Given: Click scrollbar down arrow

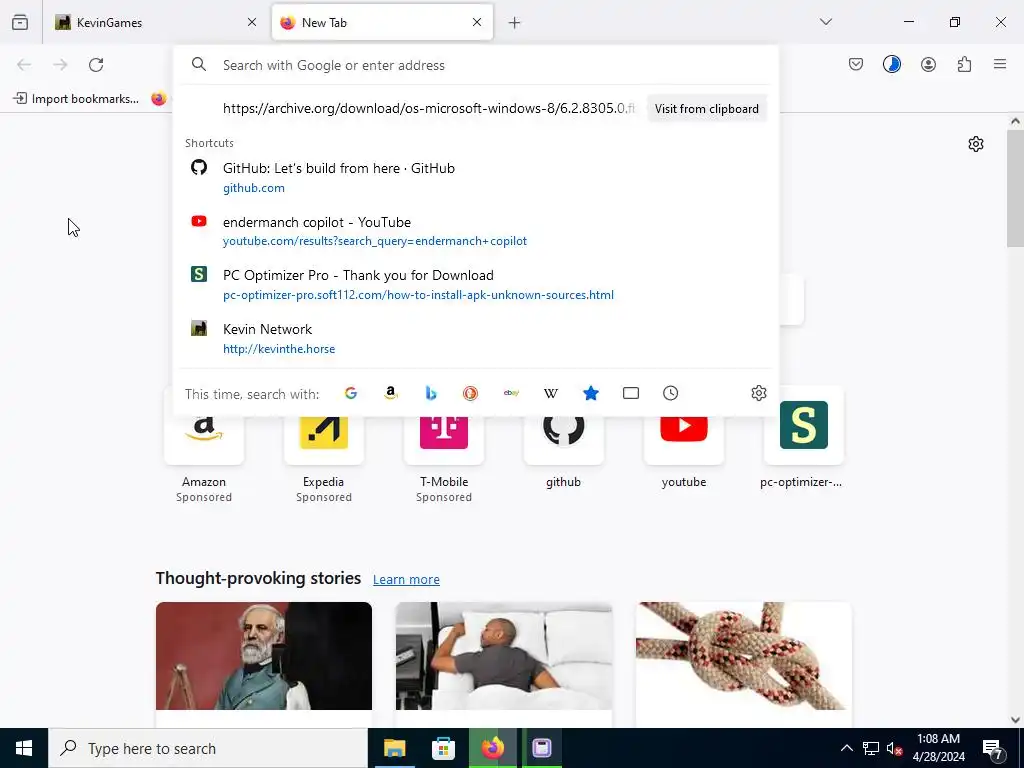Looking at the screenshot, I should tap(1015, 720).
